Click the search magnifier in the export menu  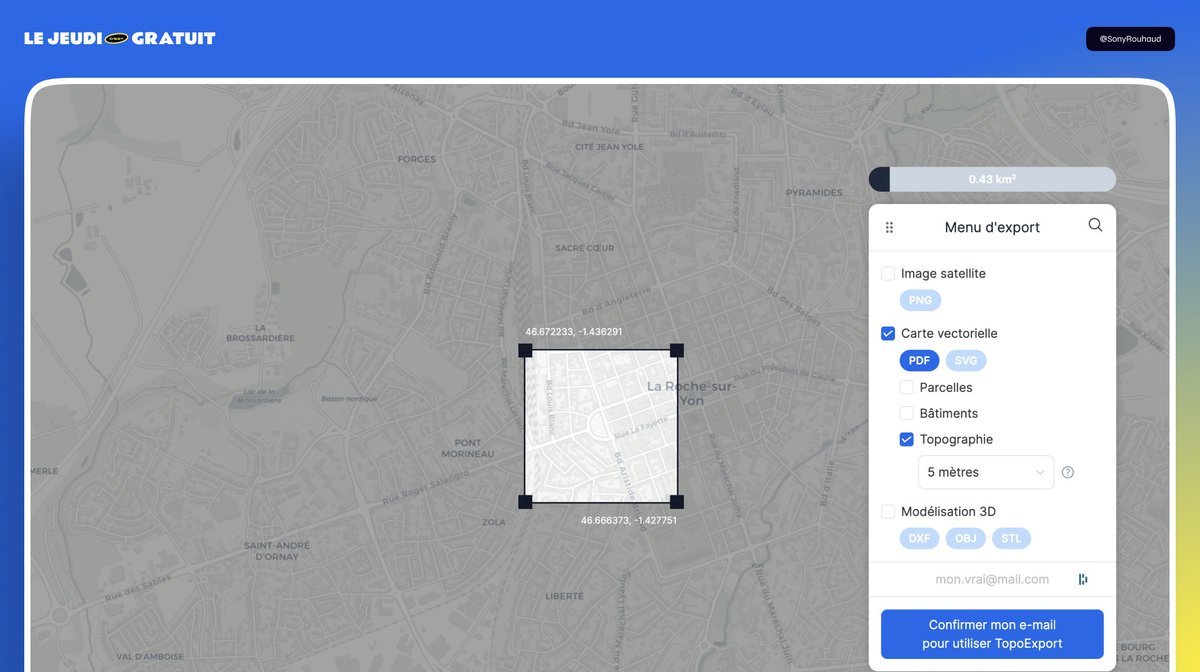[x=1095, y=225]
